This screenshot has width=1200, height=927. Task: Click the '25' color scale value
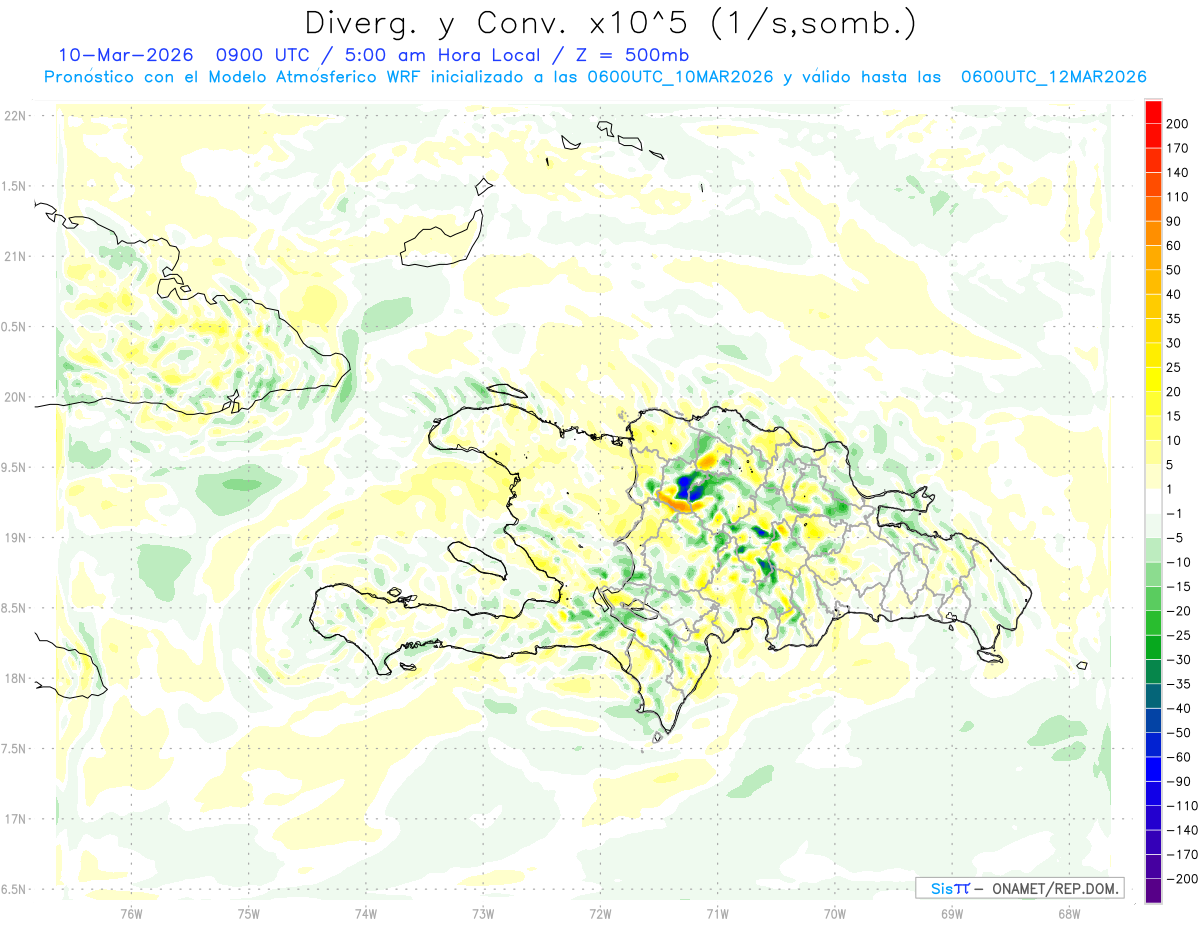point(1173,368)
